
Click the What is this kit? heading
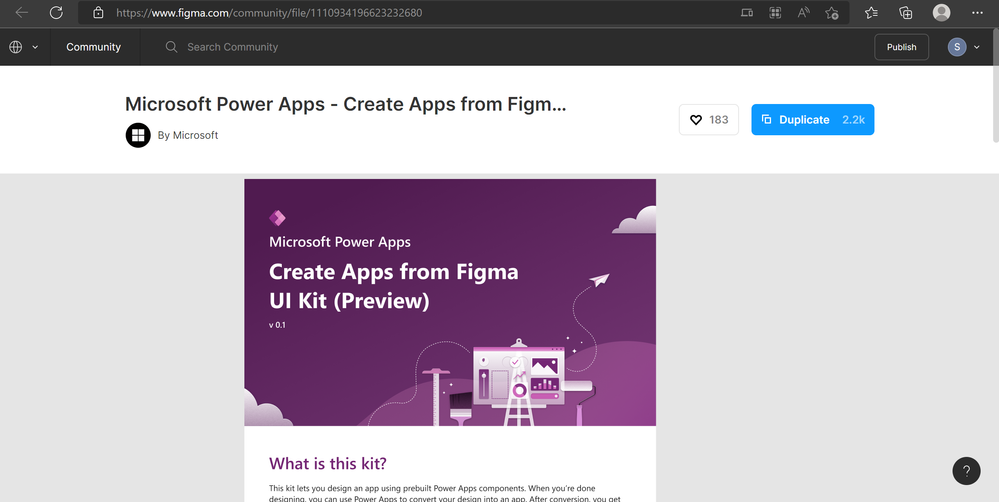(327, 463)
